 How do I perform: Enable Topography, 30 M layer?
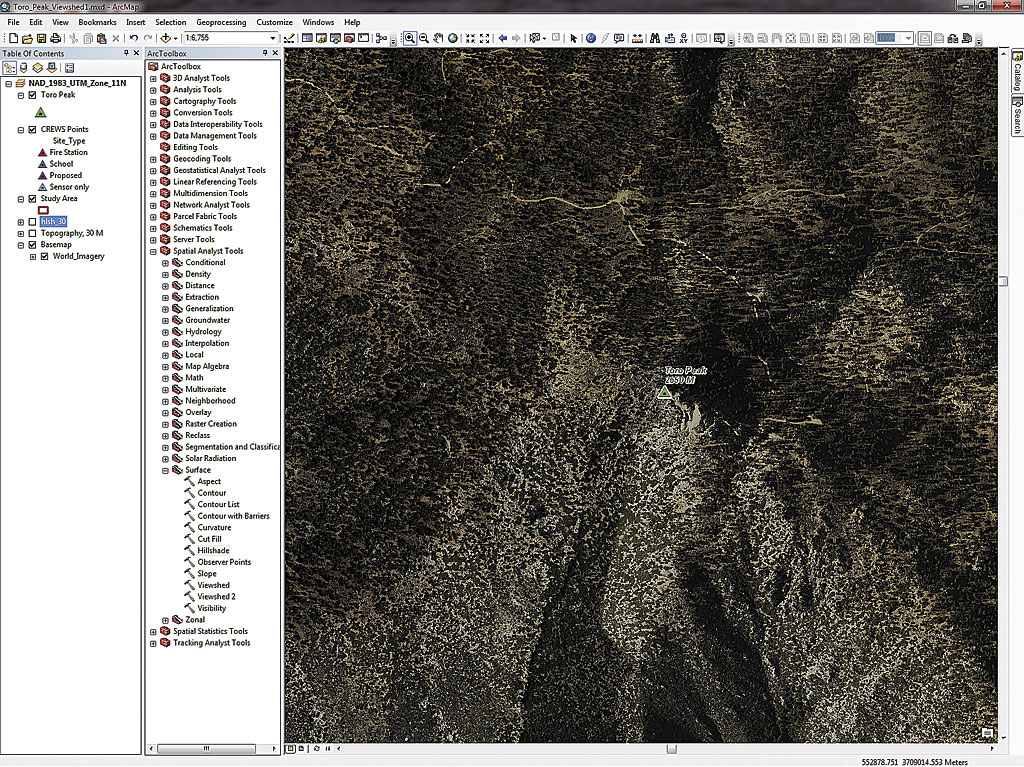click(x=33, y=233)
